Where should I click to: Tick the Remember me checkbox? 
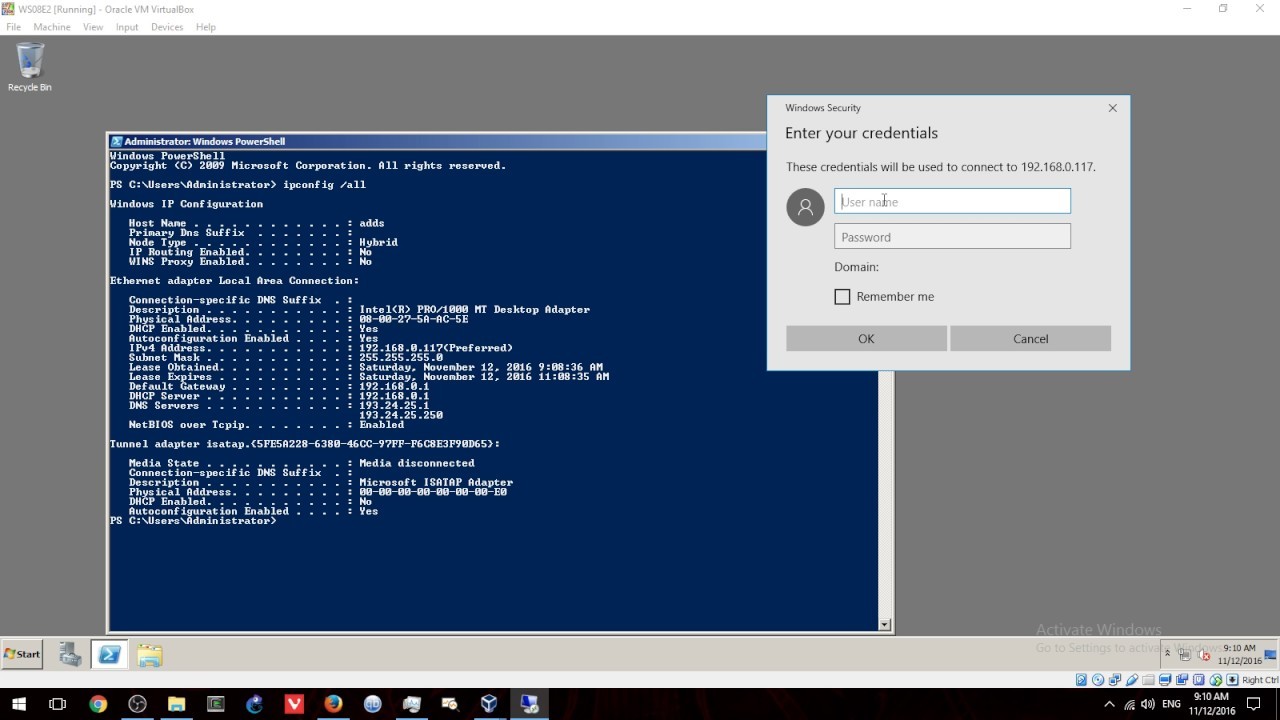842,297
